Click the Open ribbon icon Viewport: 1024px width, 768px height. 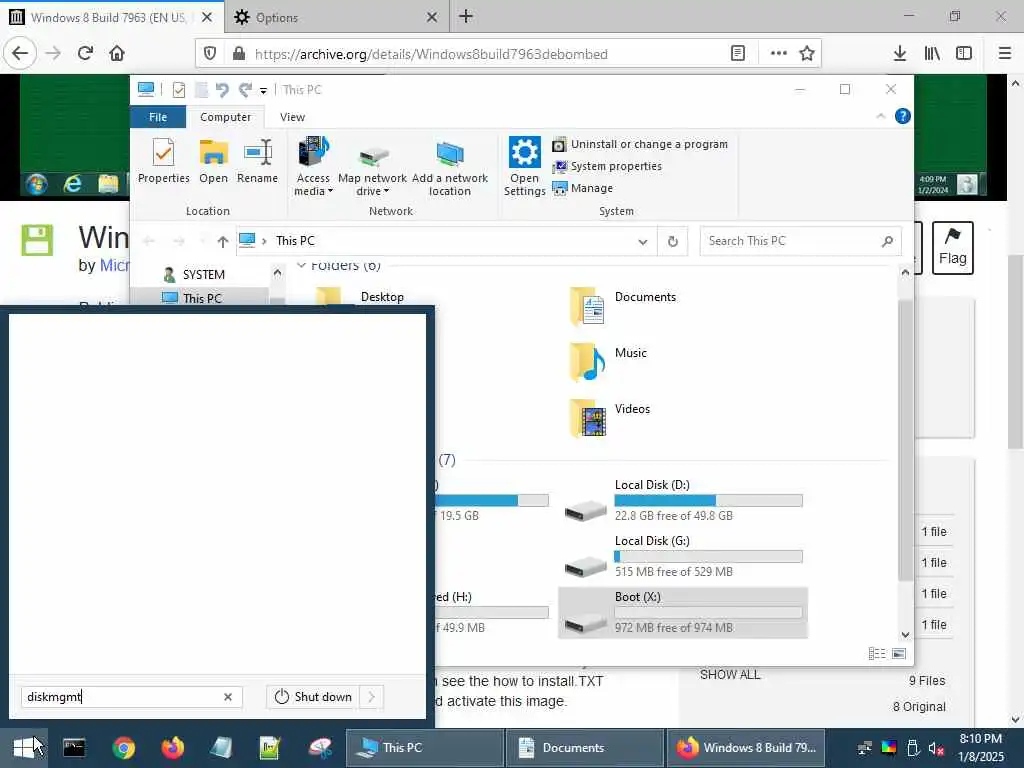tap(214, 161)
